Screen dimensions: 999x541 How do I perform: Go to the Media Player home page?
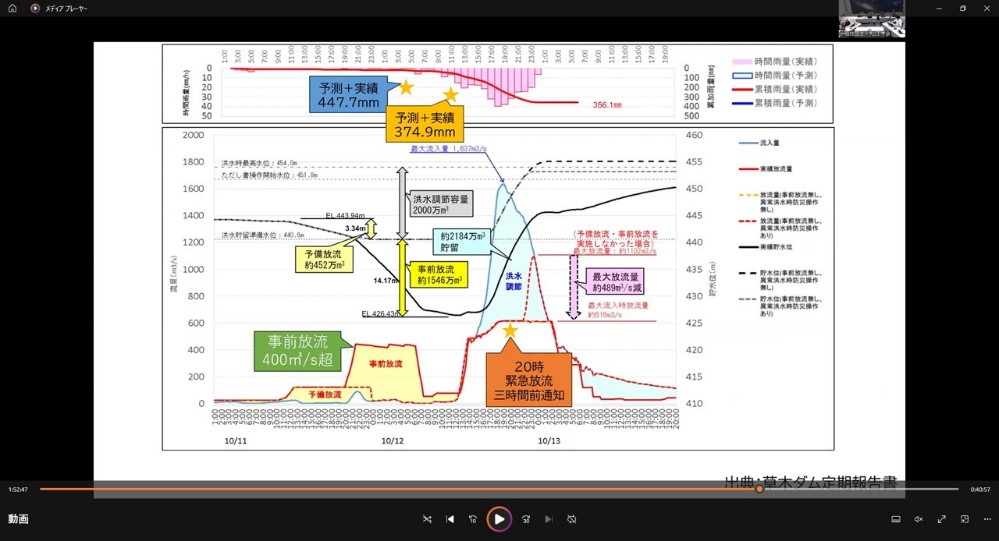tap(13, 8)
